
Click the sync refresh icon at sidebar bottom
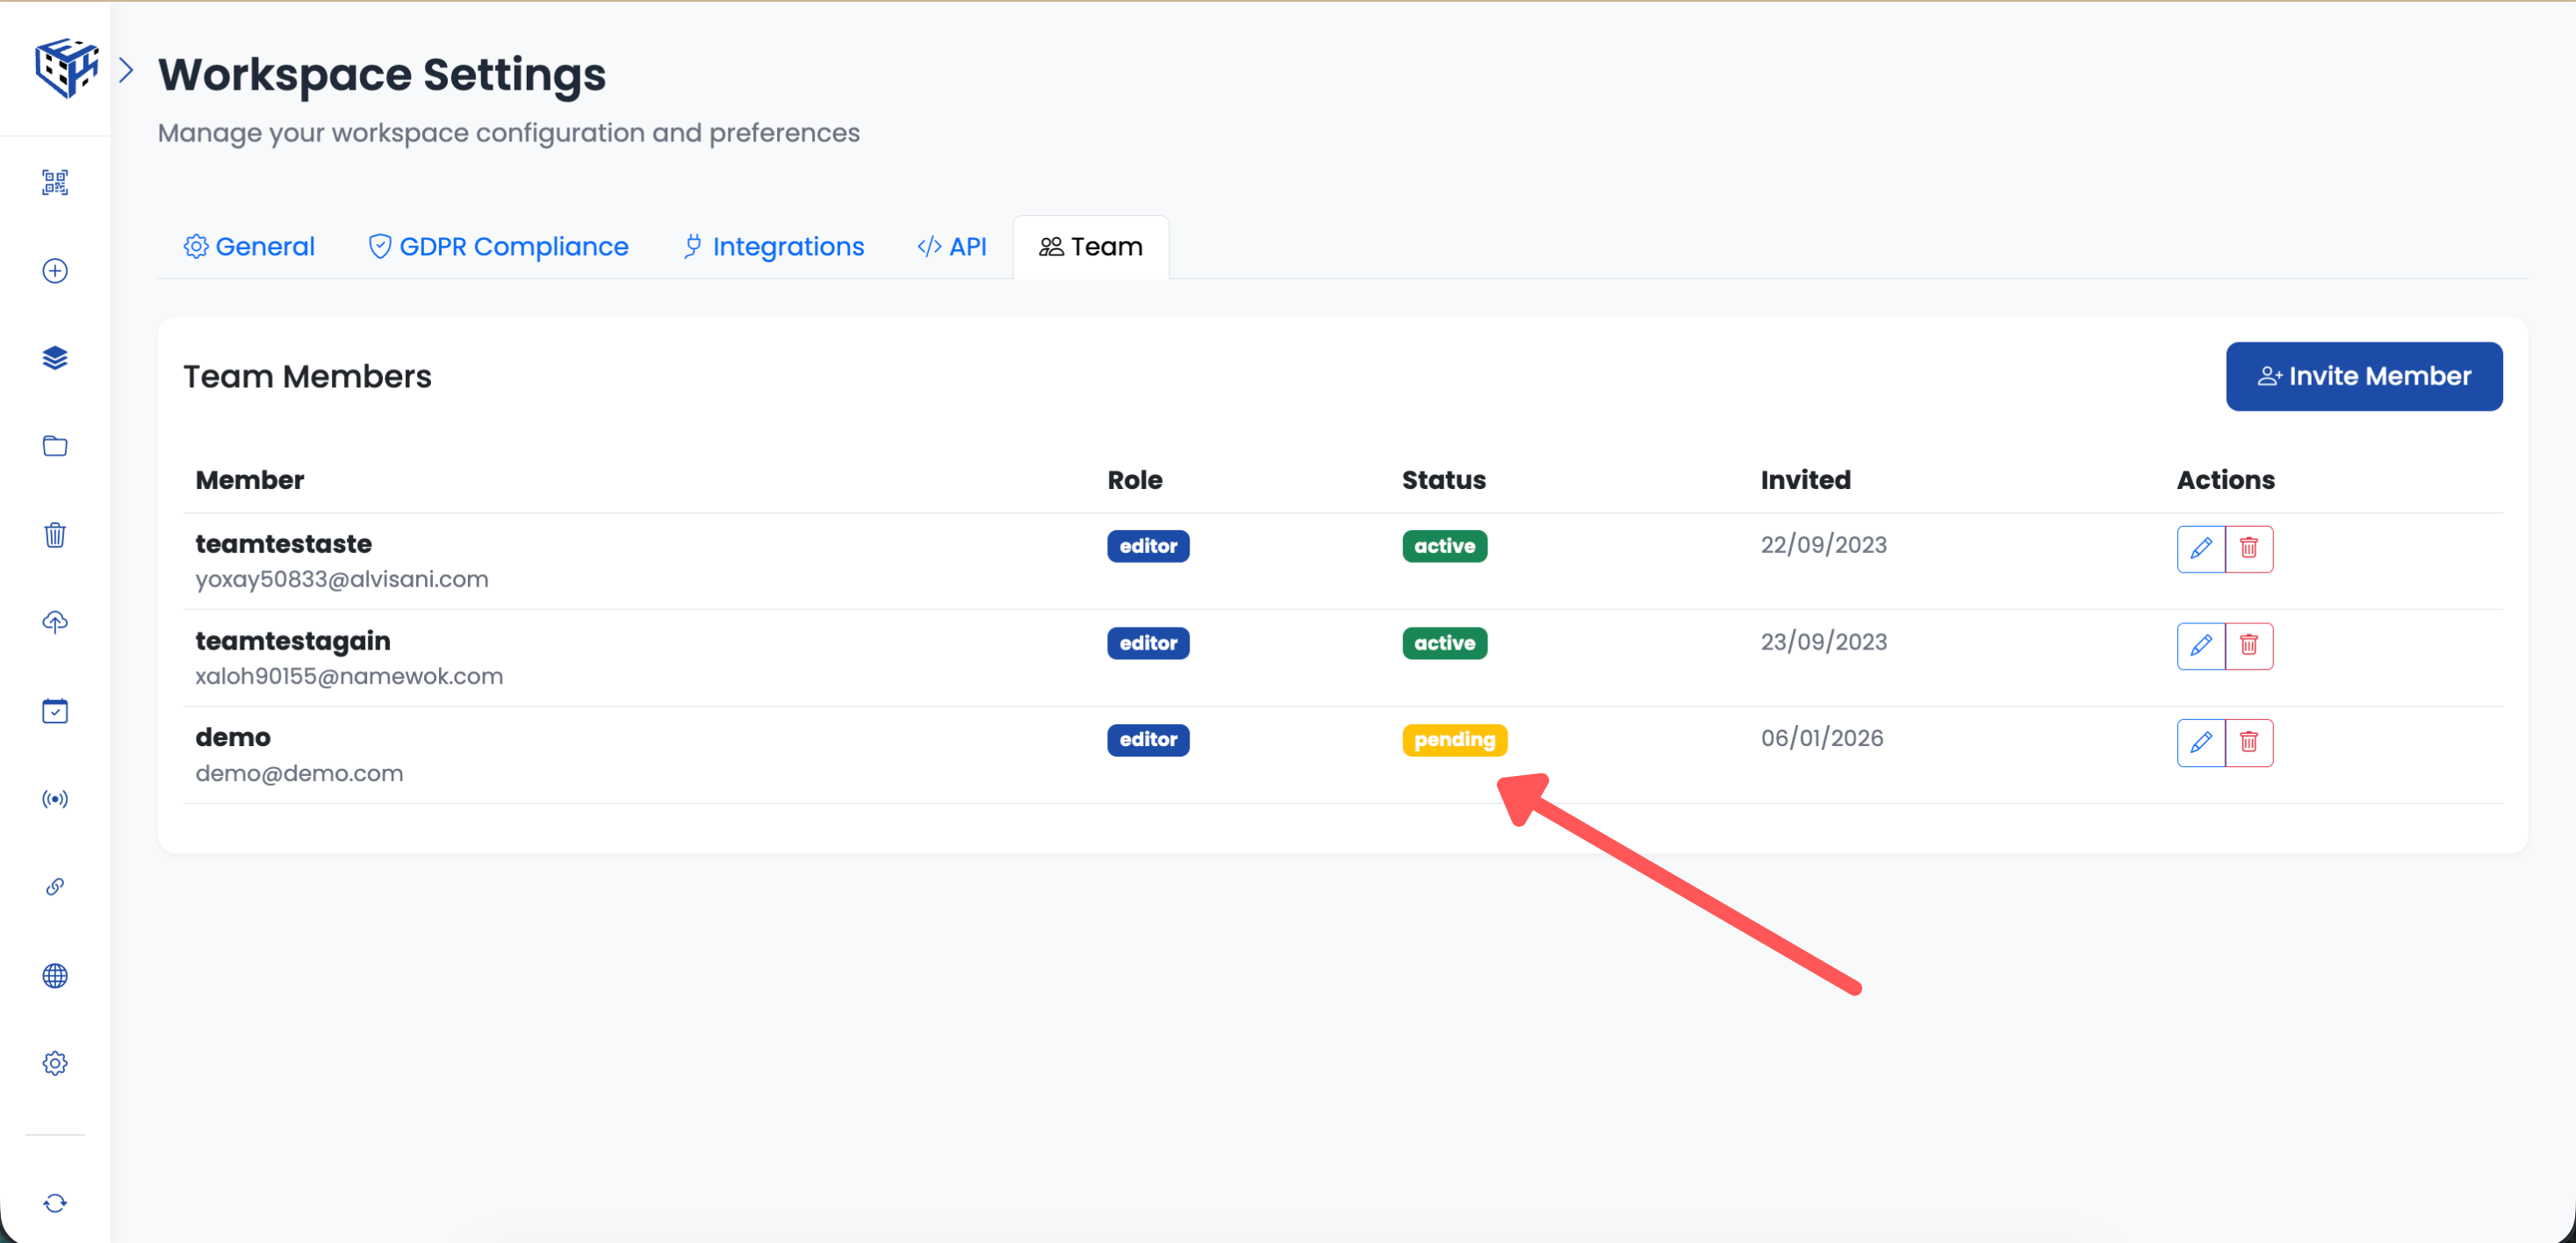point(55,1203)
